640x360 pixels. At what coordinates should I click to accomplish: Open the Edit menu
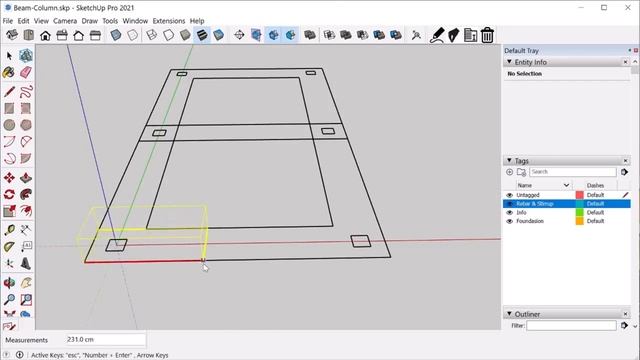[x=23, y=21]
